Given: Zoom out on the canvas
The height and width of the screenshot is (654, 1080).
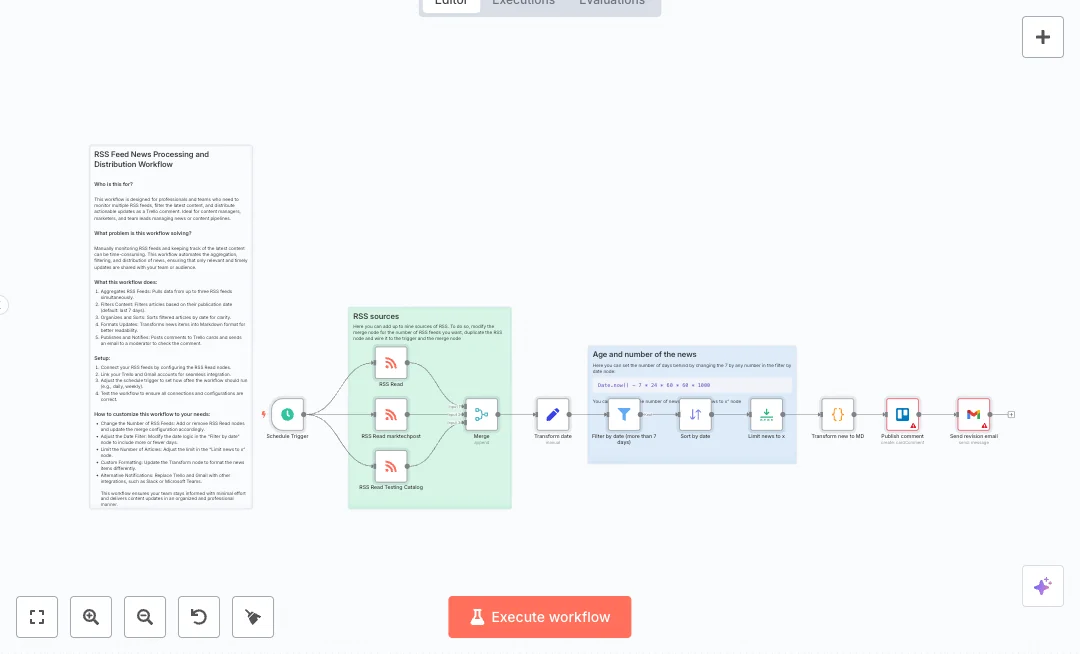Looking at the screenshot, I should [145, 617].
